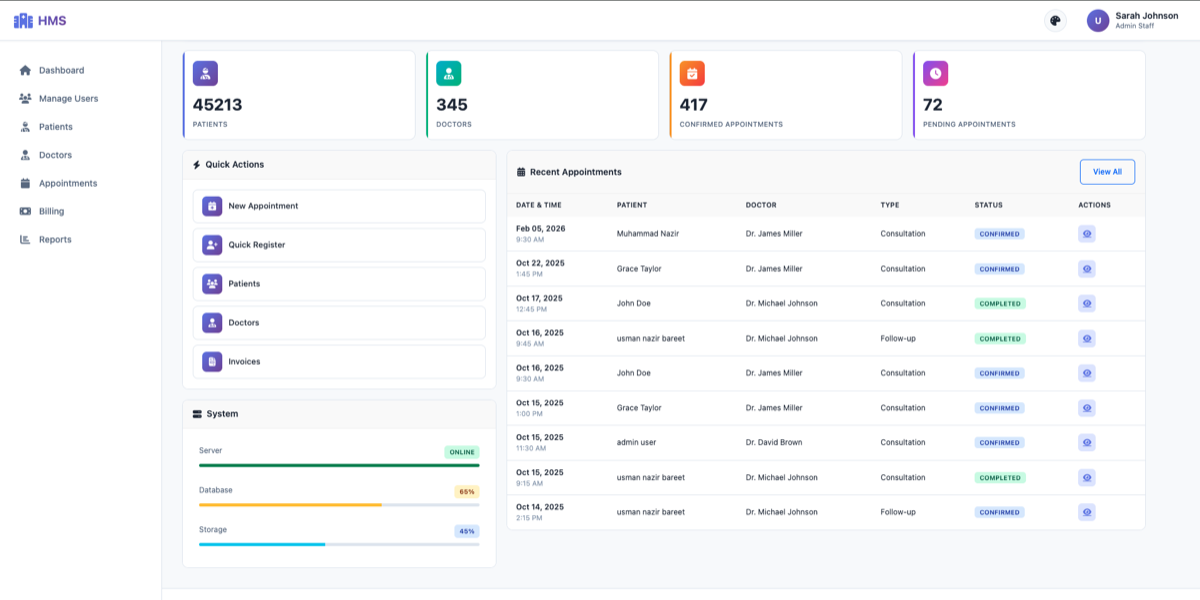View usman nazir bareet's Oct 14 follow-up
Image resolution: width=1200 pixels, height=600 pixels.
click(x=1087, y=511)
